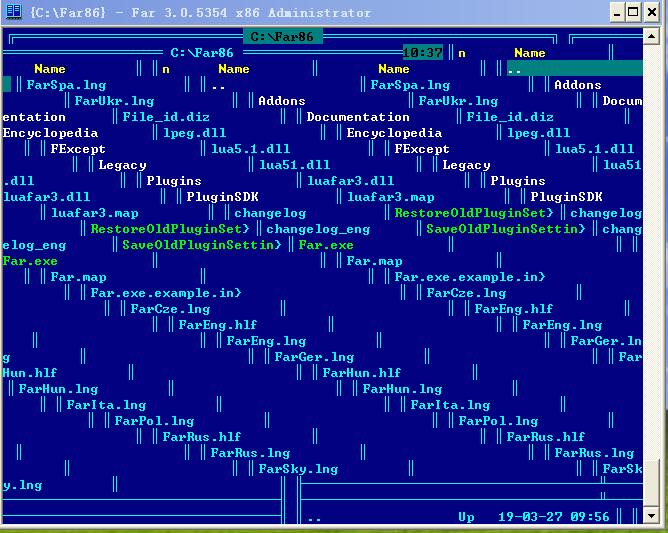668x533 pixels.
Task: Select changelog entry right after luafar3.map
Action: point(270,213)
